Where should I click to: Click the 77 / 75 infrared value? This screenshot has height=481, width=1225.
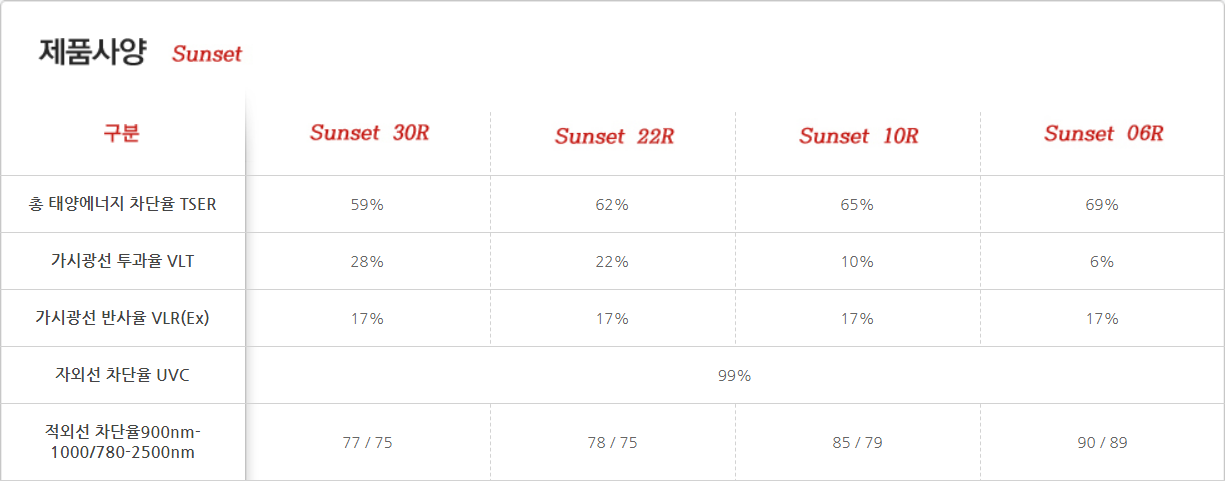point(367,442)
